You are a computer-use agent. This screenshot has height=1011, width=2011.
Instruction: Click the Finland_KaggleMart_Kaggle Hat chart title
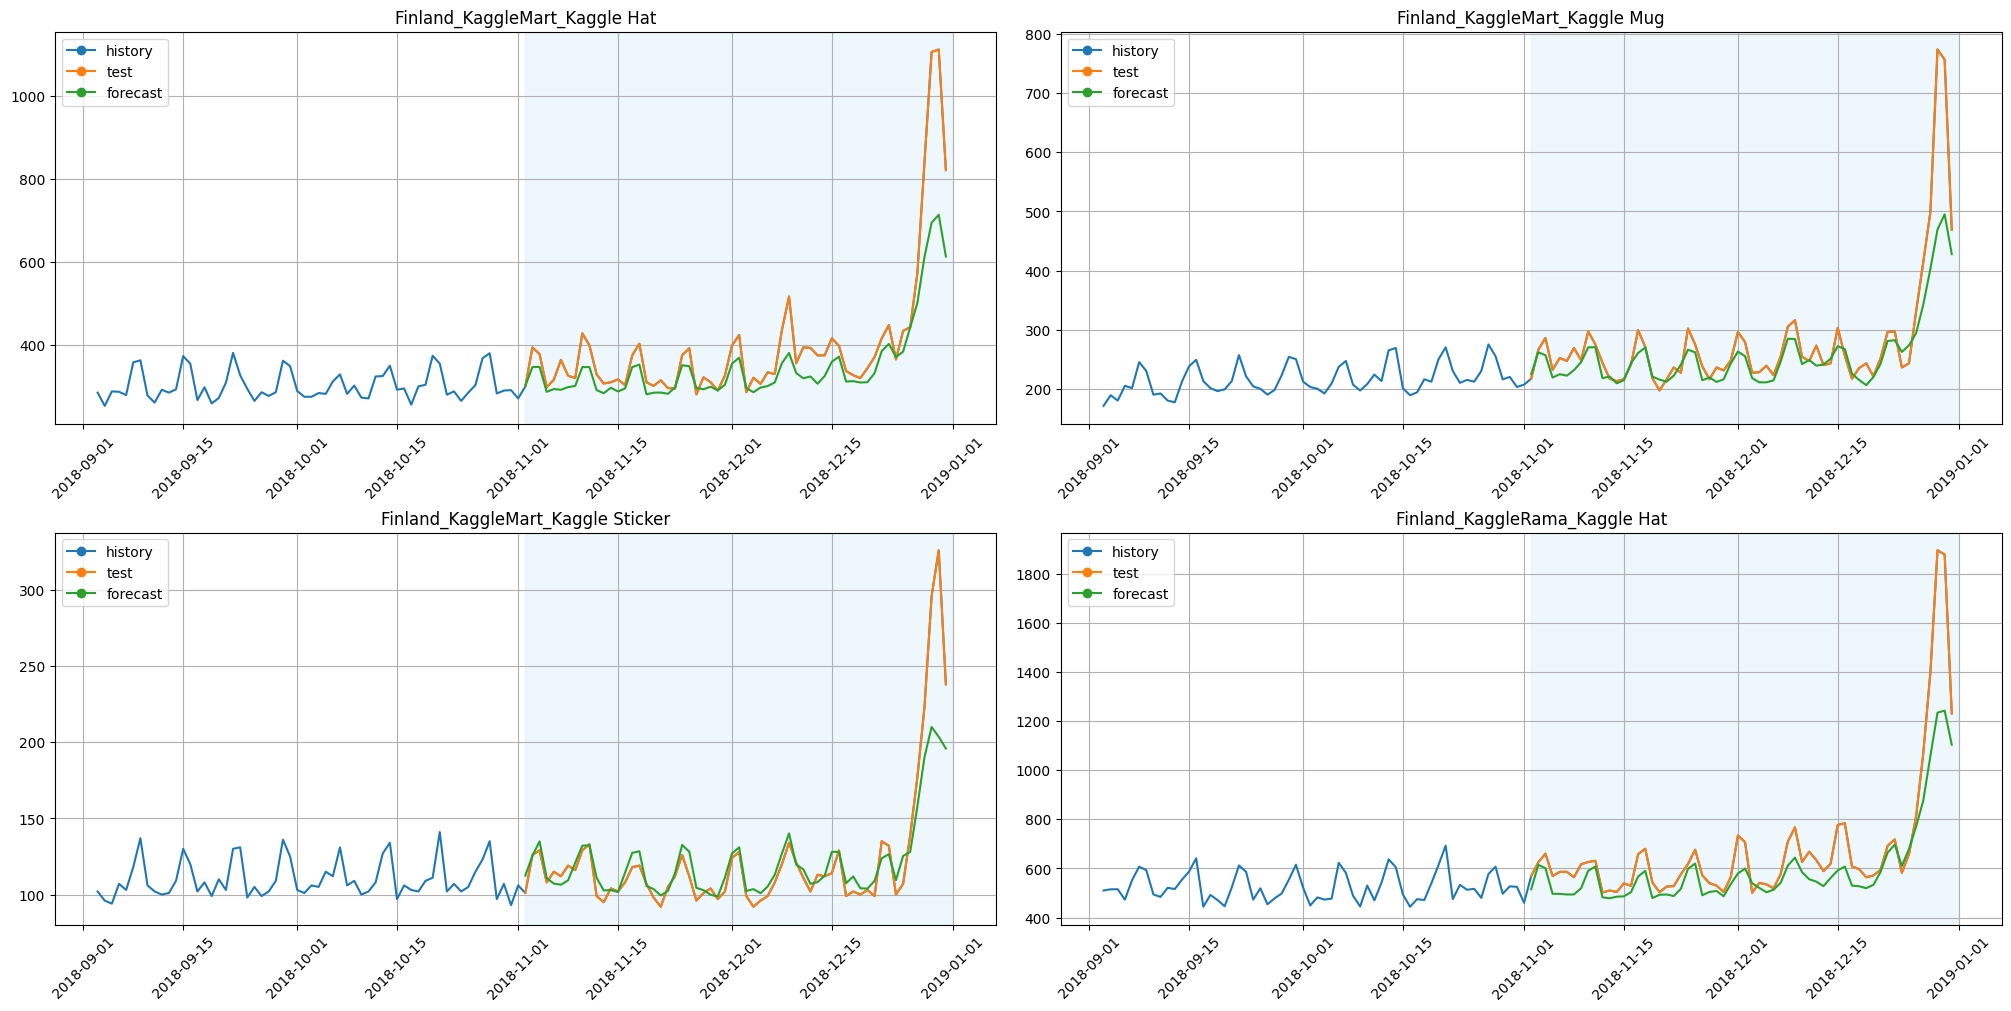coord(525,18)
